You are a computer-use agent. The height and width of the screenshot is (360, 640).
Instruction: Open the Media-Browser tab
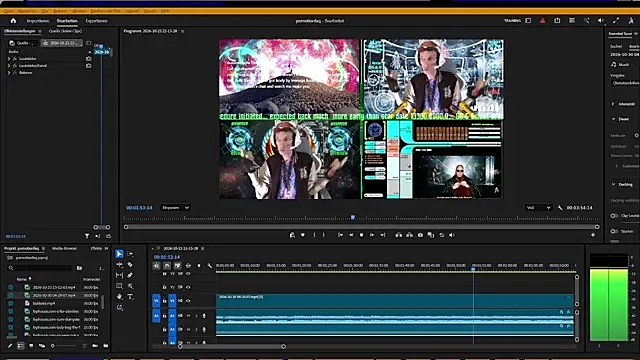(64, 248)
